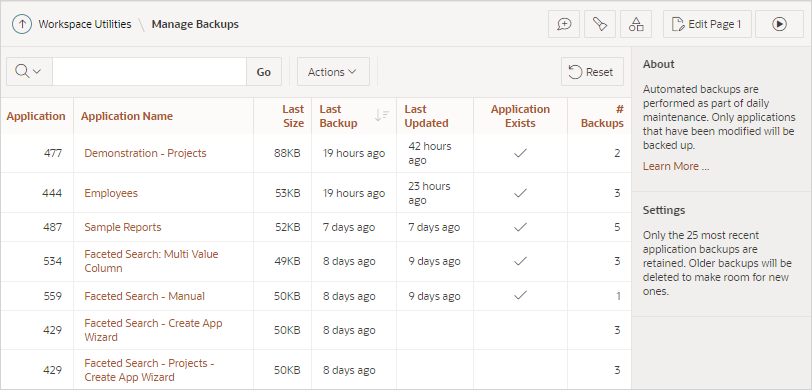The height and width of the screenshot is (390, 812).
Task: Click the Reset button
Action: pos(592,72)
